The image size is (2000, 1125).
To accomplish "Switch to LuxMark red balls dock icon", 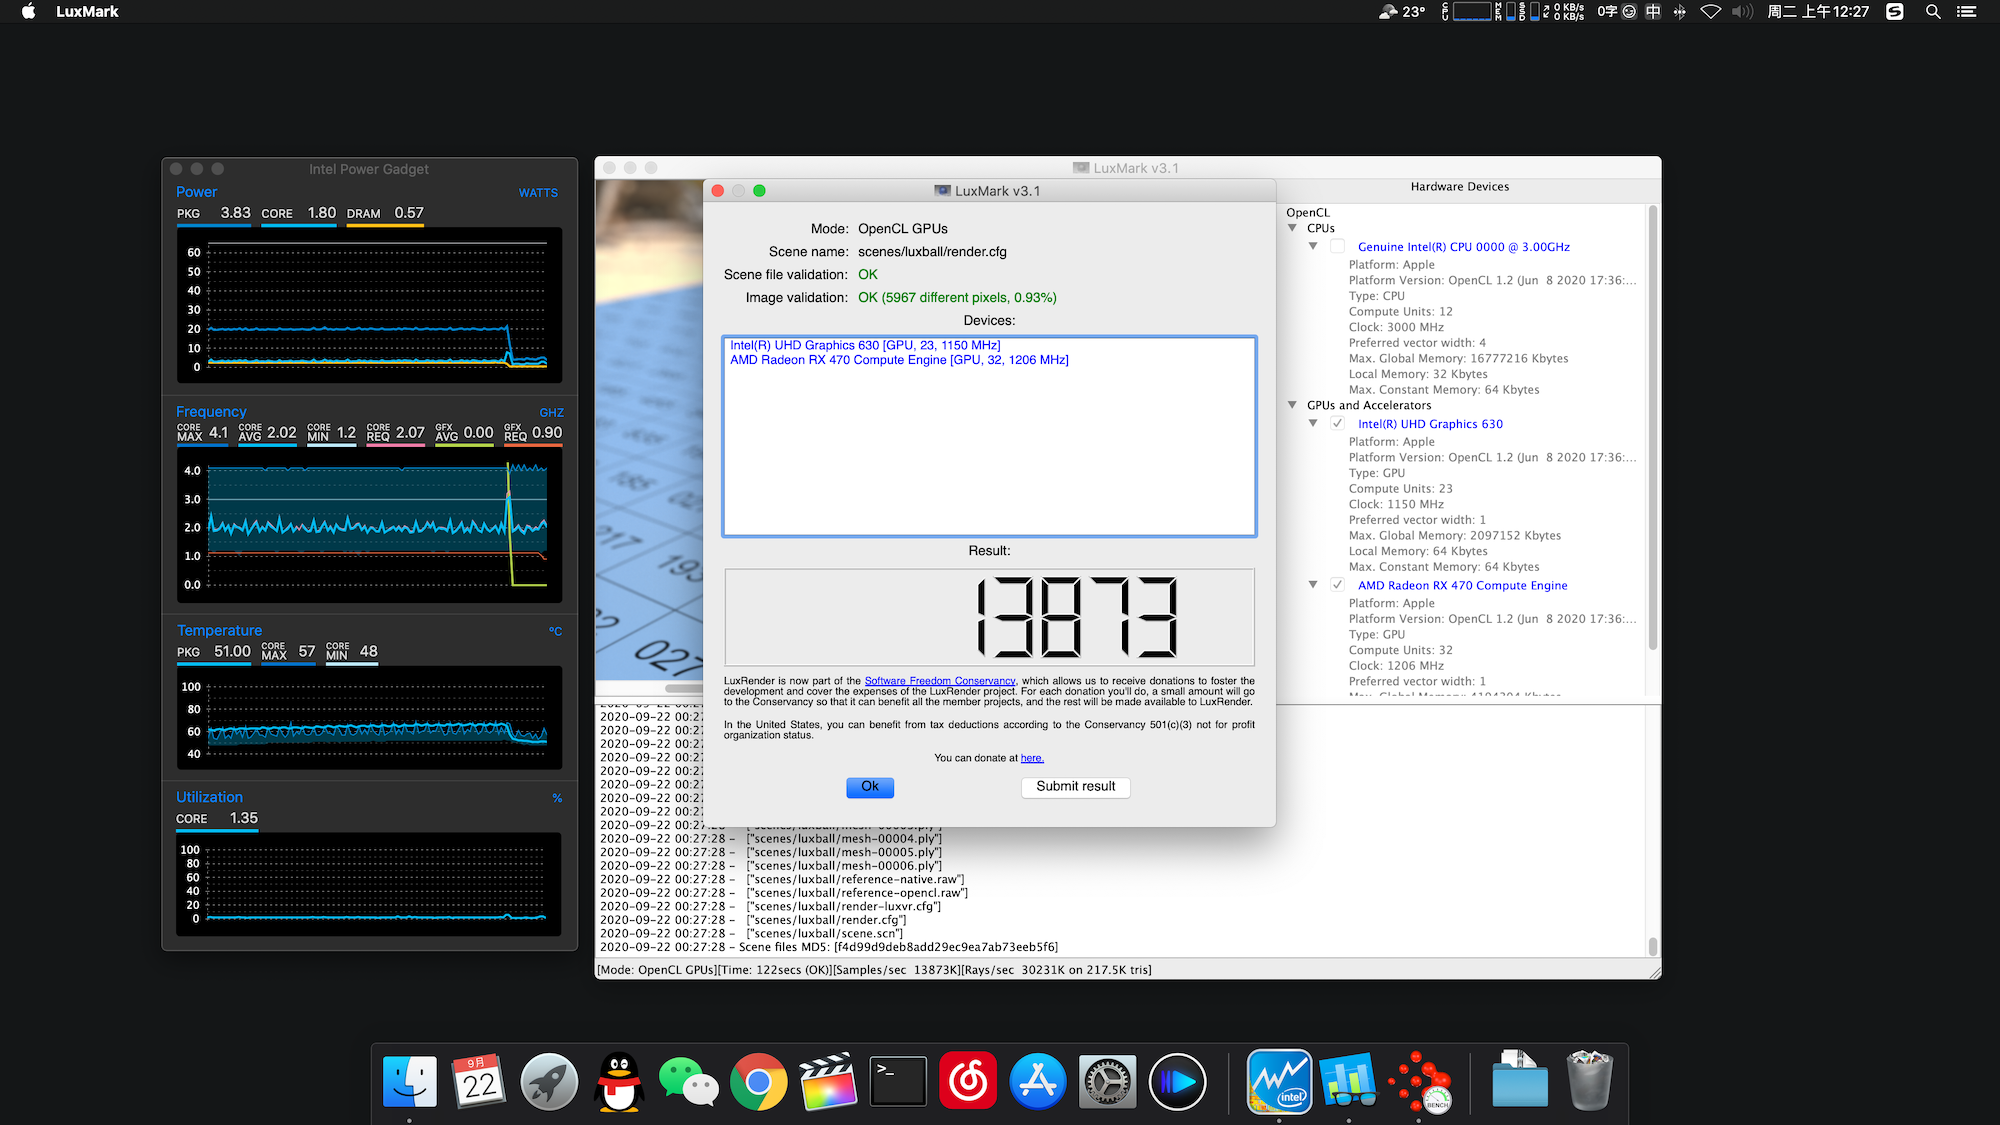I will pos(1421,1081).
